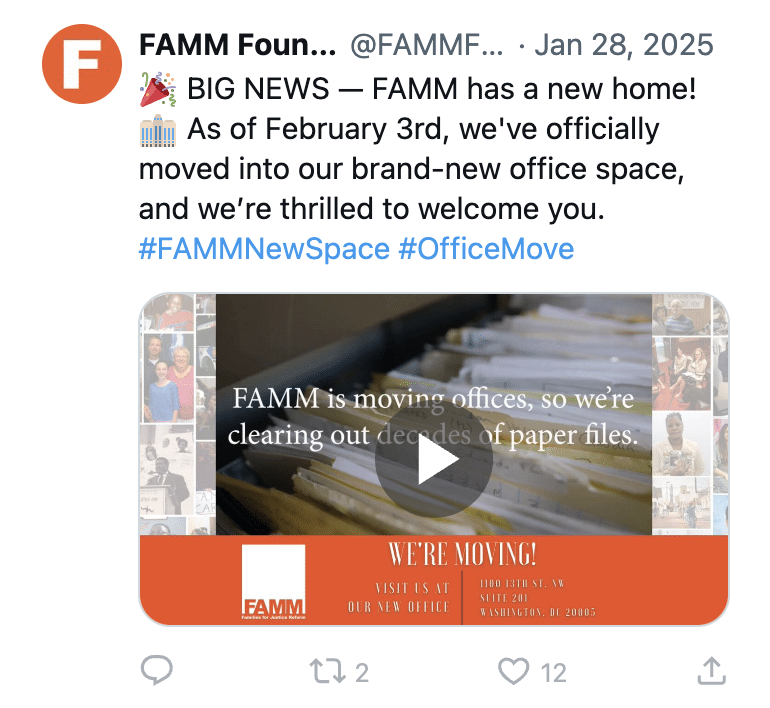
Task: Click the WE'RE MOVING! banner heading
Action: pyautogui.click(x=462, y=554)
